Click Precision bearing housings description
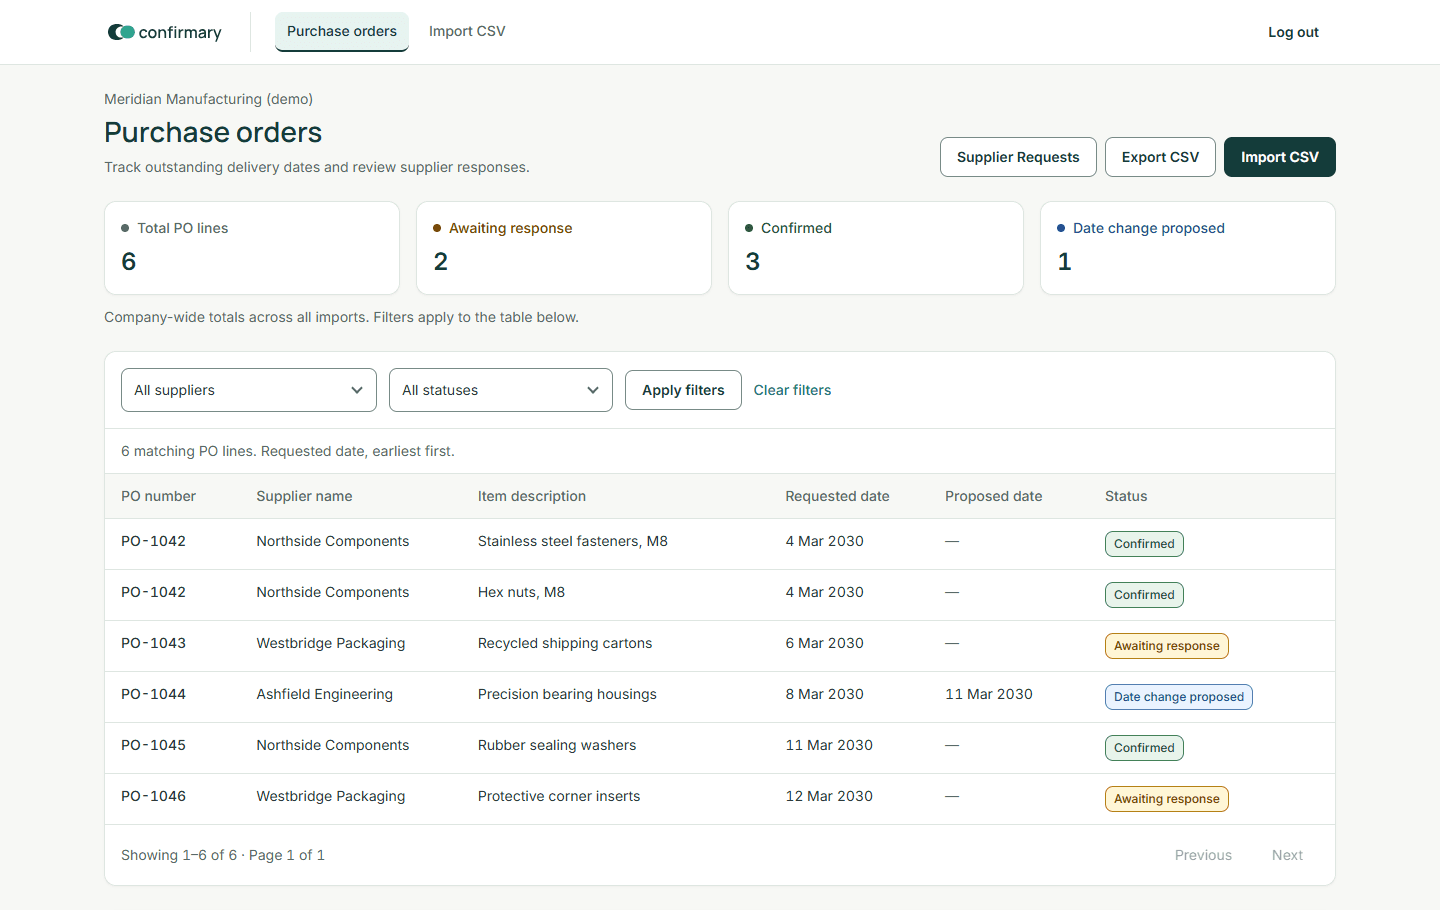Screen dimensions: 1440x910 (567, 694)
